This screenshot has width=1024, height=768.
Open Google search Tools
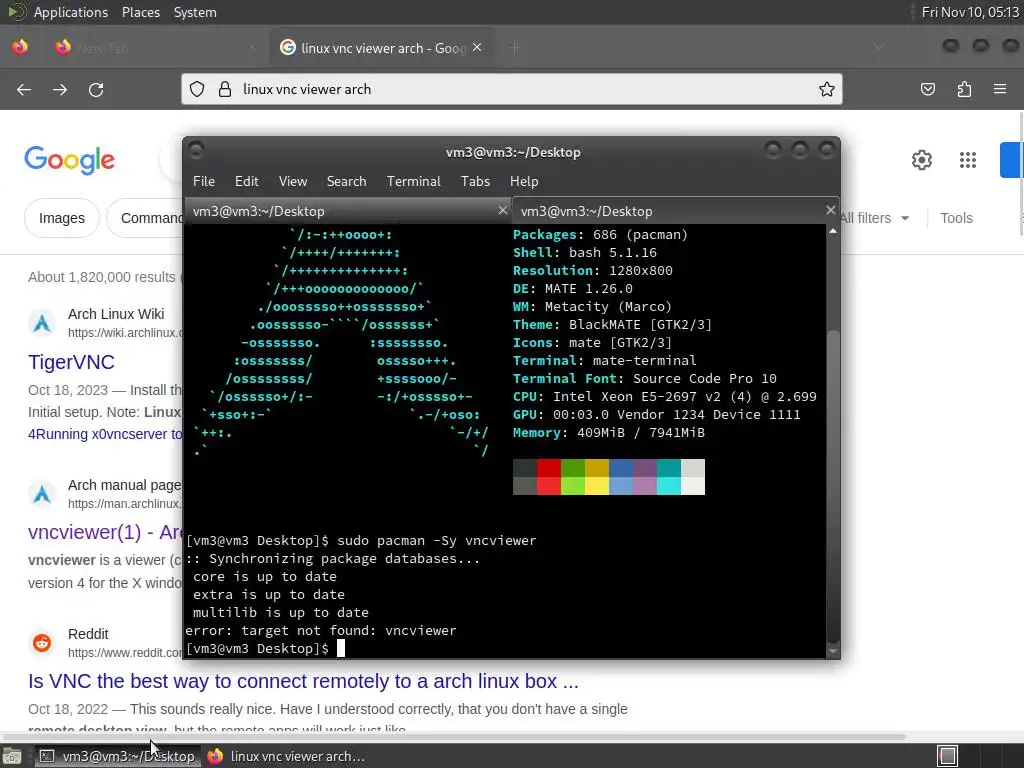[956, 218]
